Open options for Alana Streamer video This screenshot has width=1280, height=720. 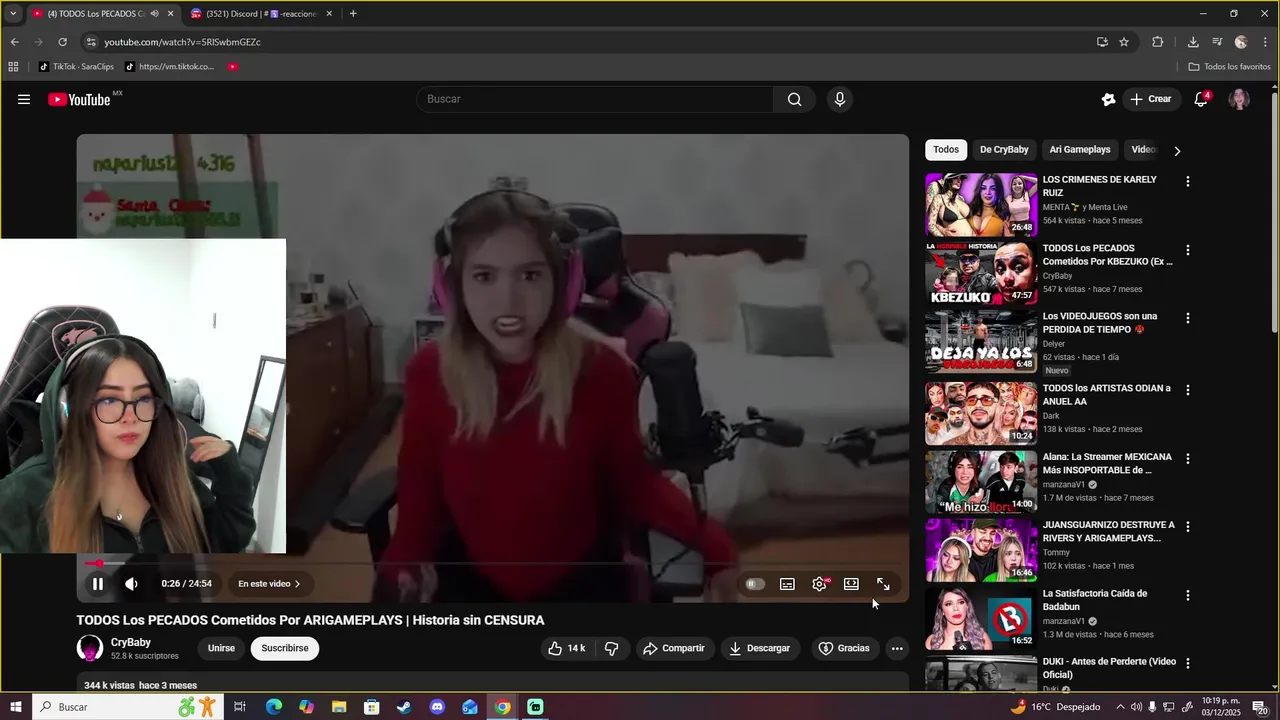pos(1188,459)
